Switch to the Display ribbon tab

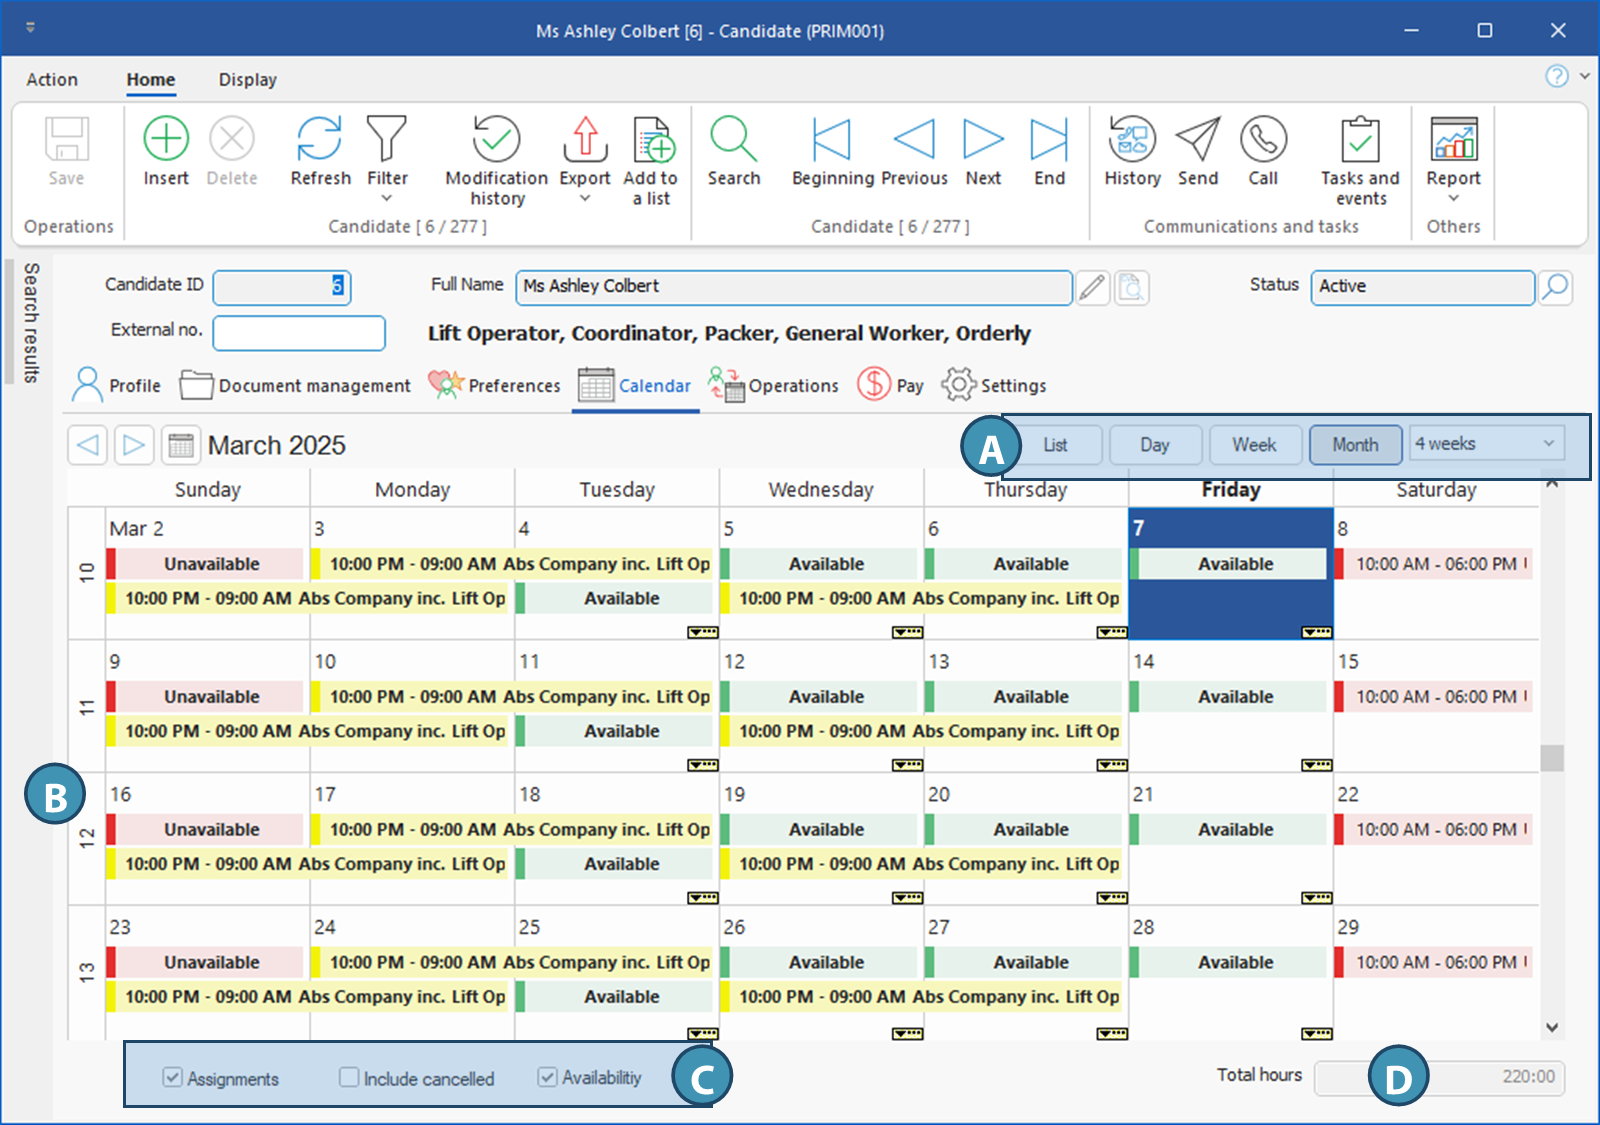coord(247,80)
